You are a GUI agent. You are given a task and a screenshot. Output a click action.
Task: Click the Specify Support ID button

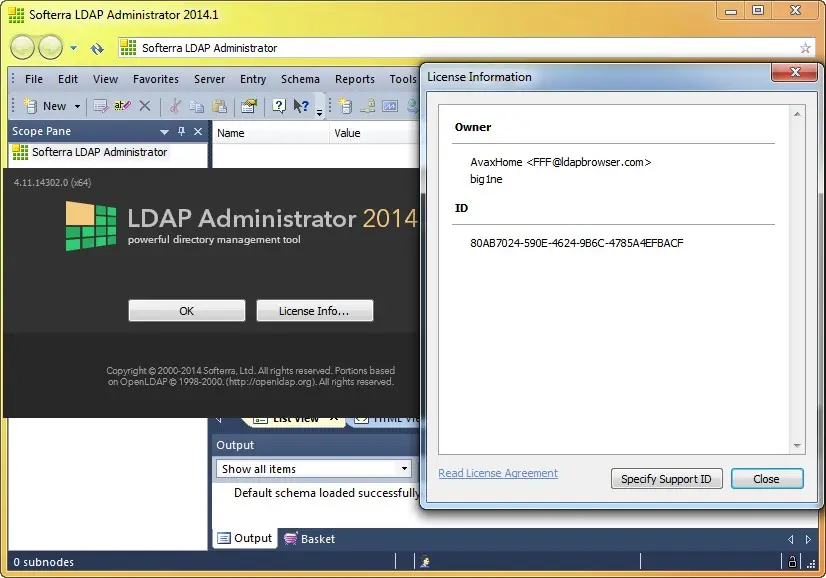[666, 479]
